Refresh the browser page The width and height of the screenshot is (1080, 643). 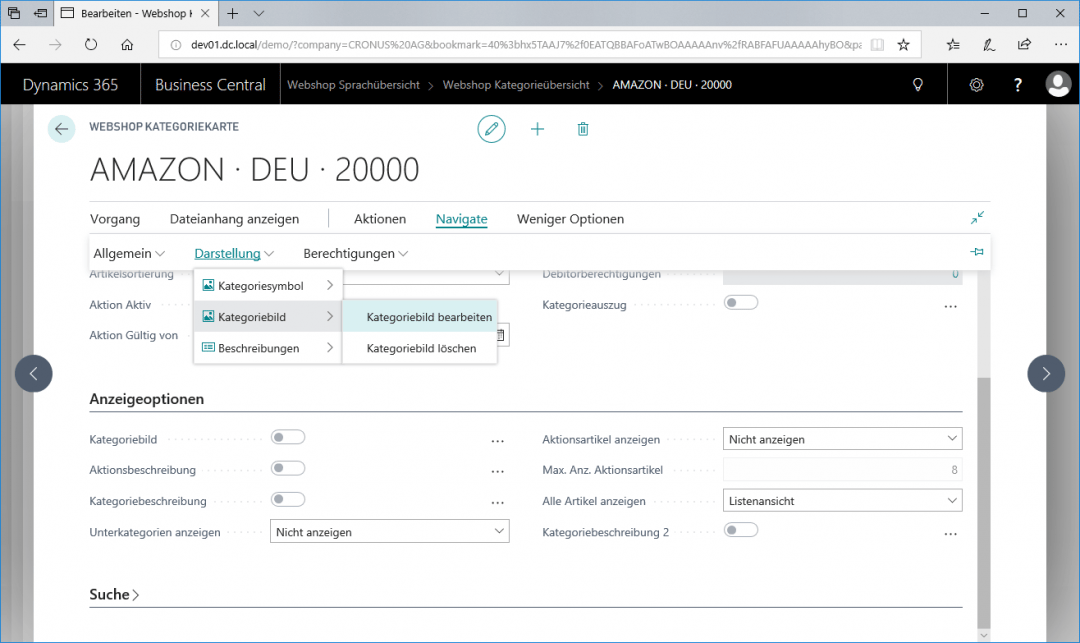coord(91,45)
